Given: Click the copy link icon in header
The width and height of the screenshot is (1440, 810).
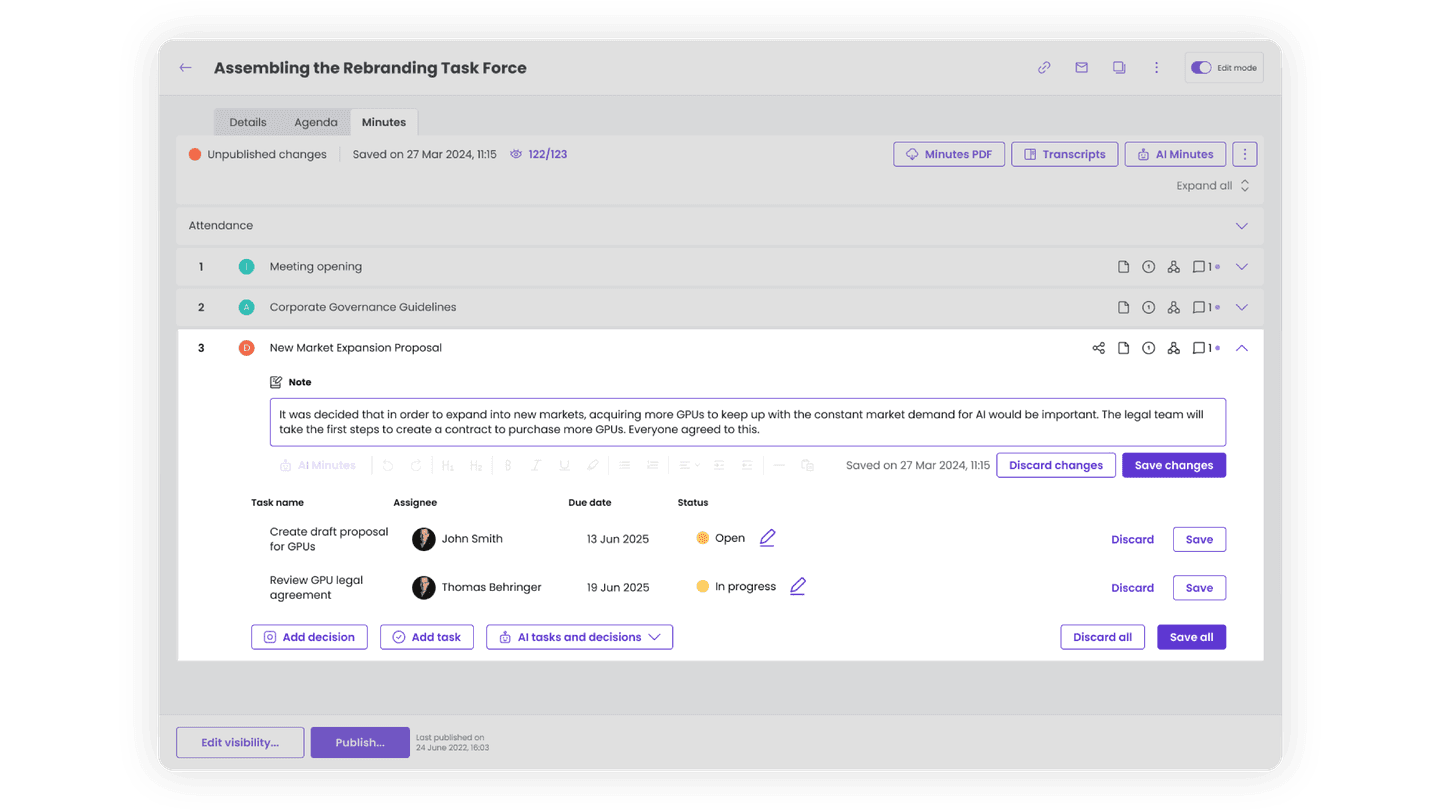Looking at the screenshot, I should 1044,68.
